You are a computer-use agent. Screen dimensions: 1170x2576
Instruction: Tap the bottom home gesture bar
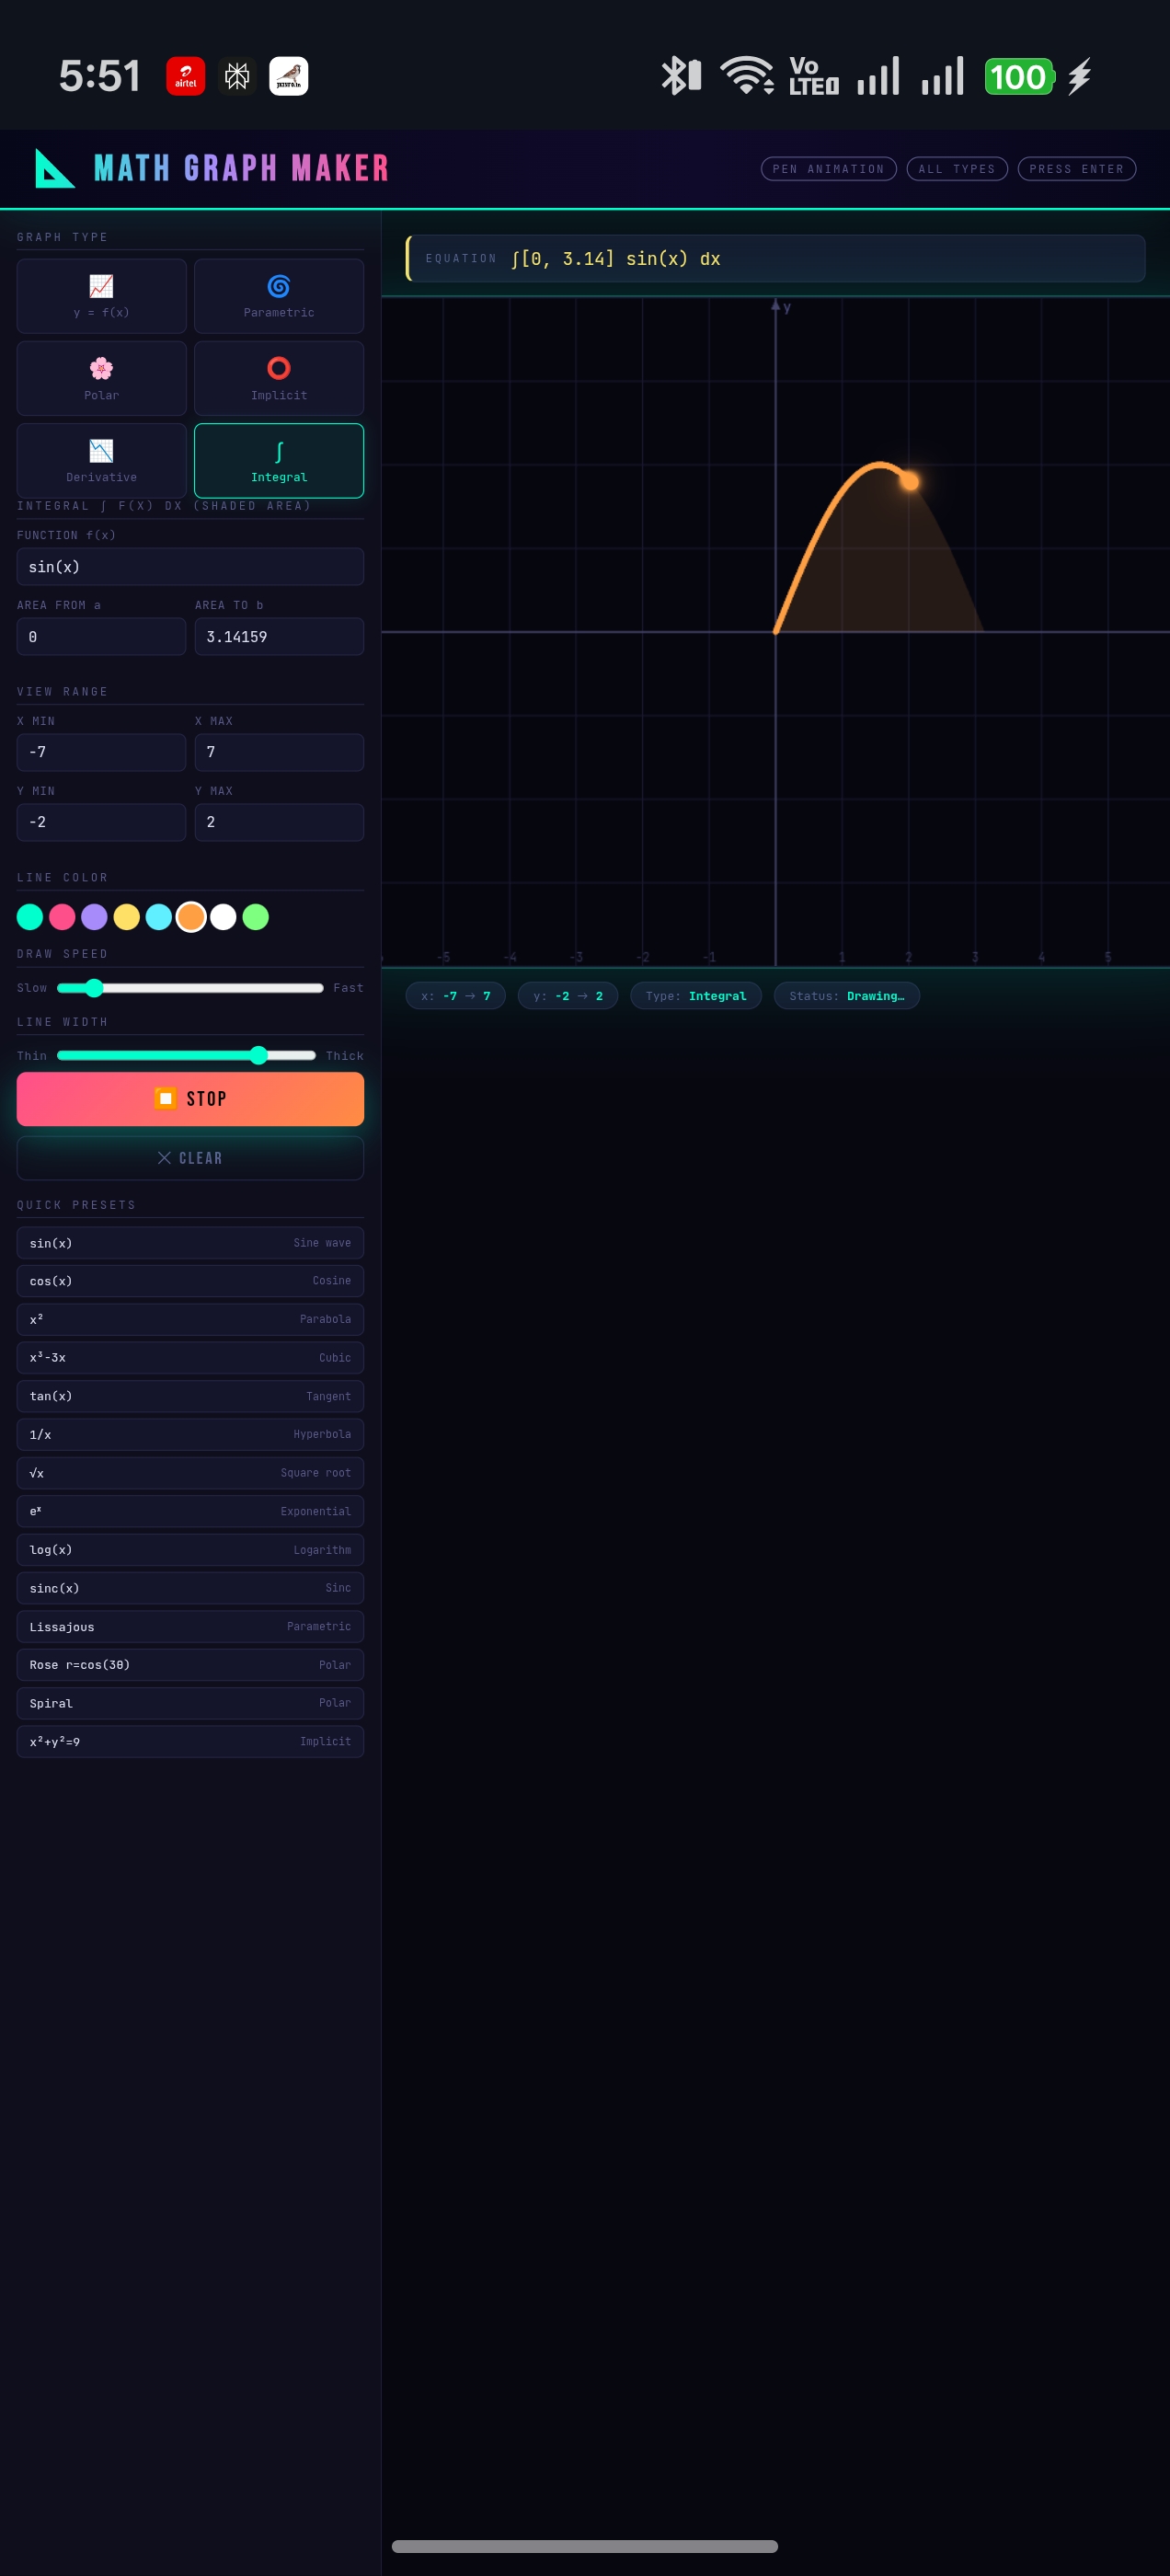pos(585,2546)
